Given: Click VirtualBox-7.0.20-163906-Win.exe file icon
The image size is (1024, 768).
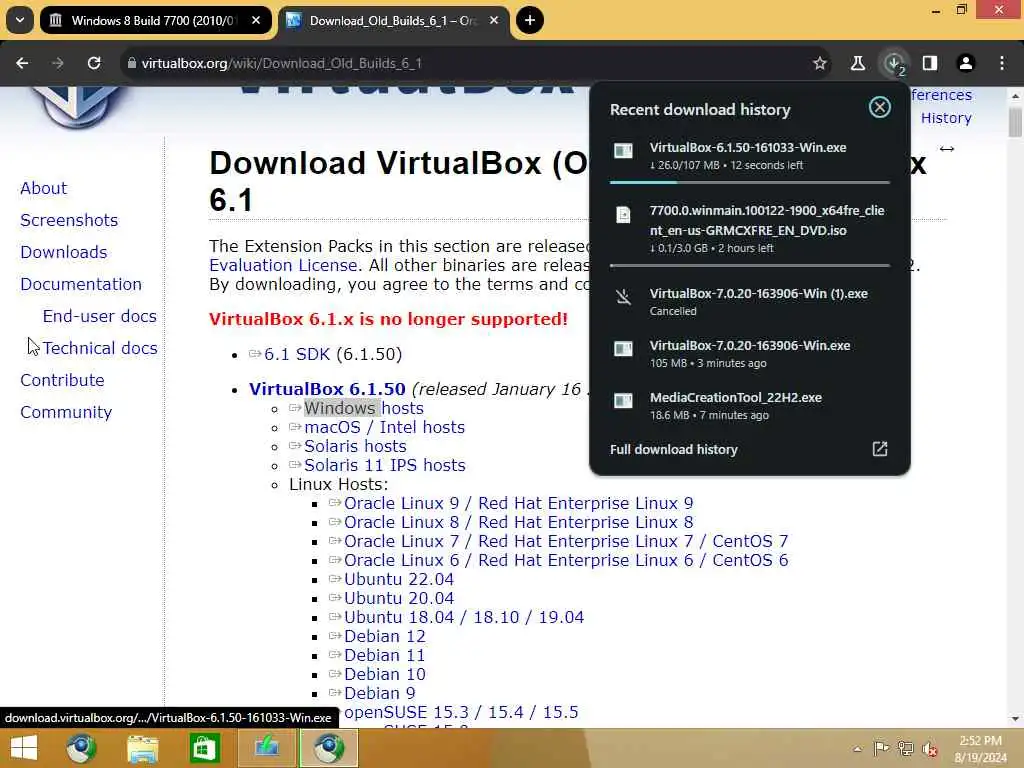Looking at the screenshot, I should pos(623,349).
